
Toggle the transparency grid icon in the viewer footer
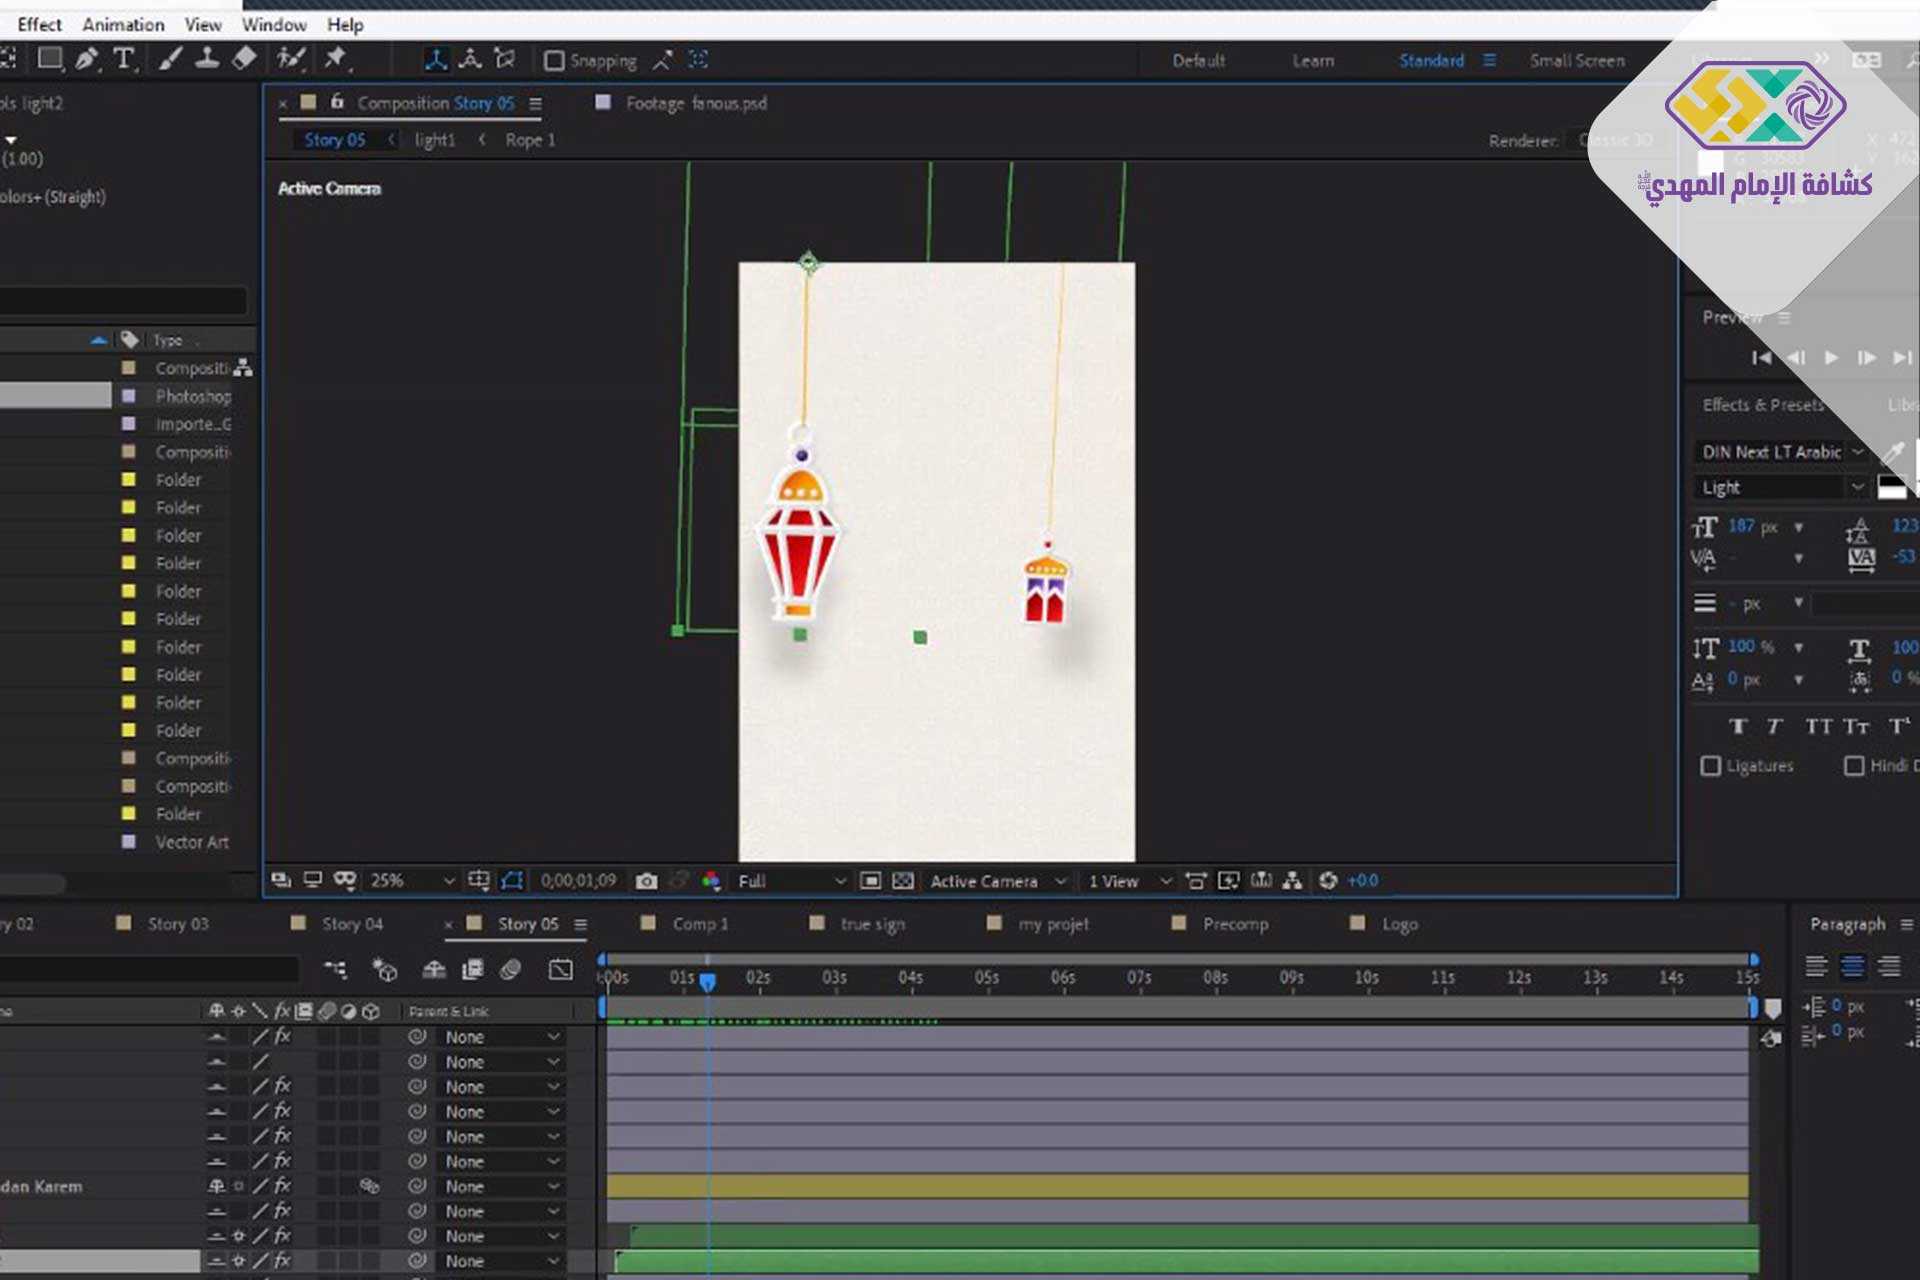[x=902, y=881]
